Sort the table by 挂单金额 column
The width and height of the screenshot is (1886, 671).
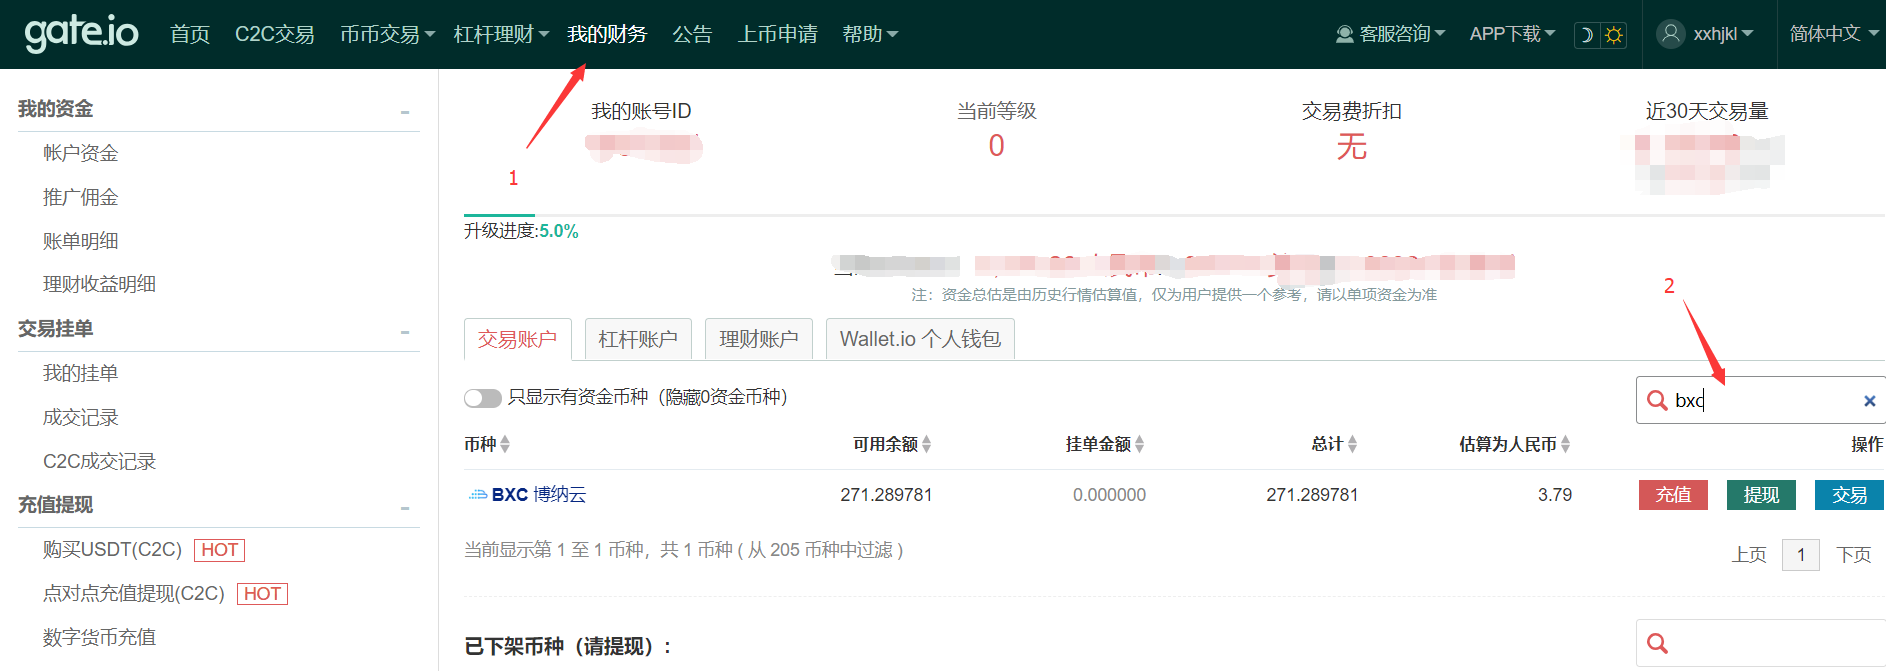pos(1105,444)
